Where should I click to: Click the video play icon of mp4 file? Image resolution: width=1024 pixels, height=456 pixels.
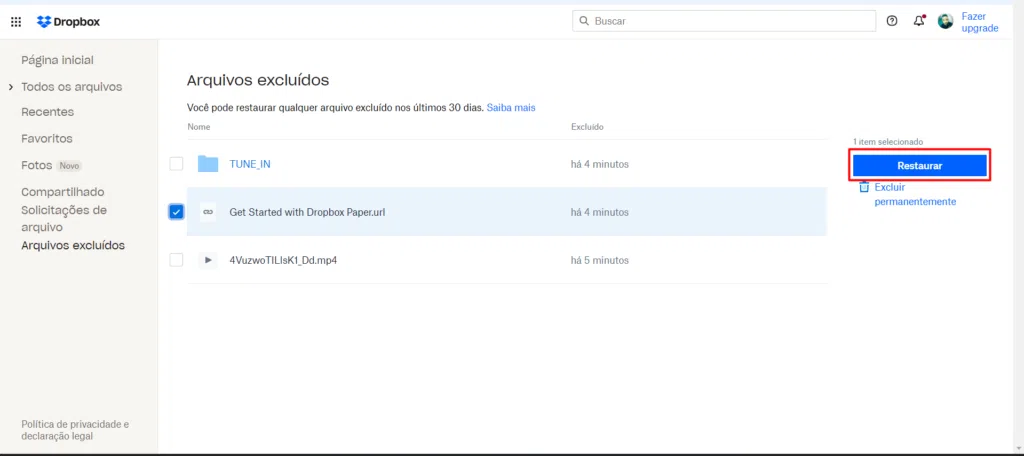(208, 260)
